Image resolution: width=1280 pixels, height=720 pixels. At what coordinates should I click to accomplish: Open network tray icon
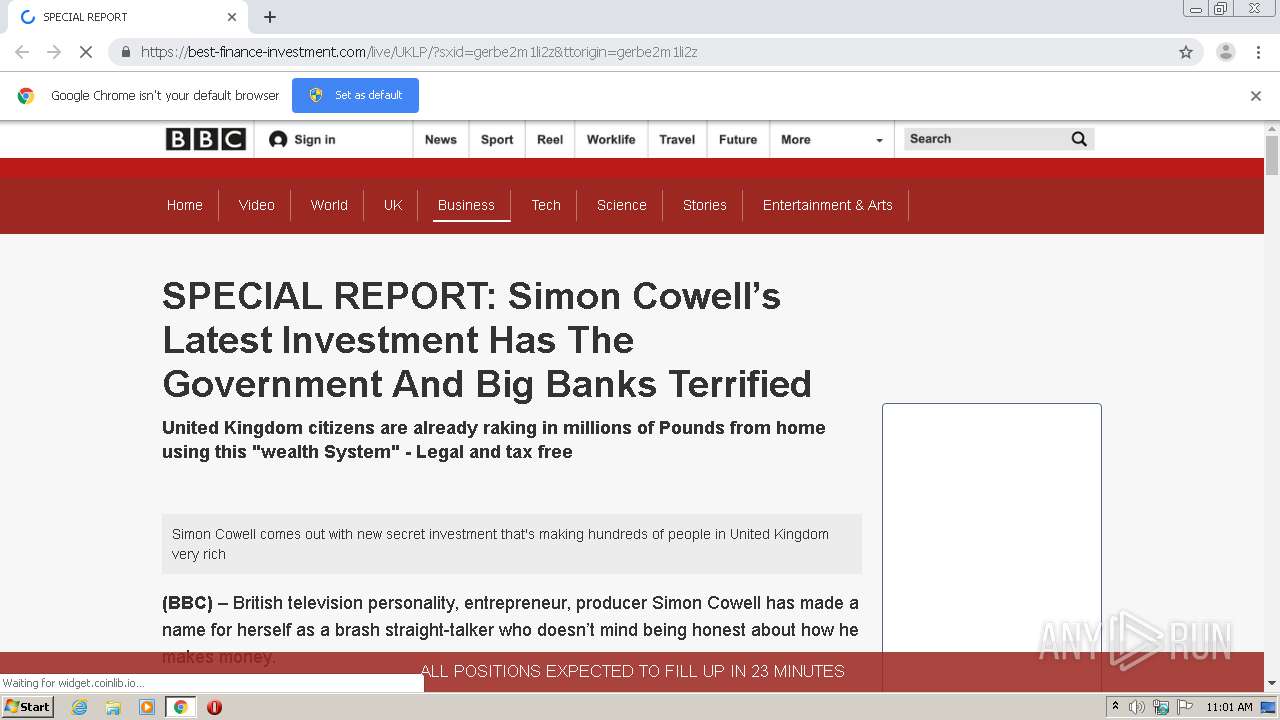pyautogui.click(x=1161, y=707)
